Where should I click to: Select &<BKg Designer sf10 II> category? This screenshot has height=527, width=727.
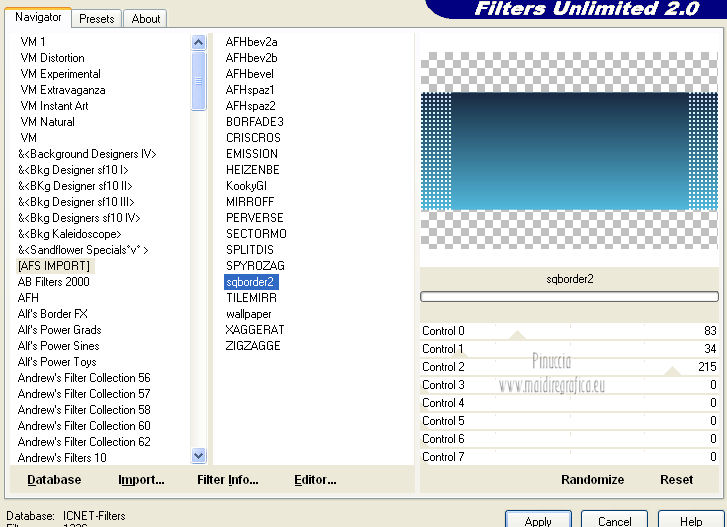click(x=75, y=186)
